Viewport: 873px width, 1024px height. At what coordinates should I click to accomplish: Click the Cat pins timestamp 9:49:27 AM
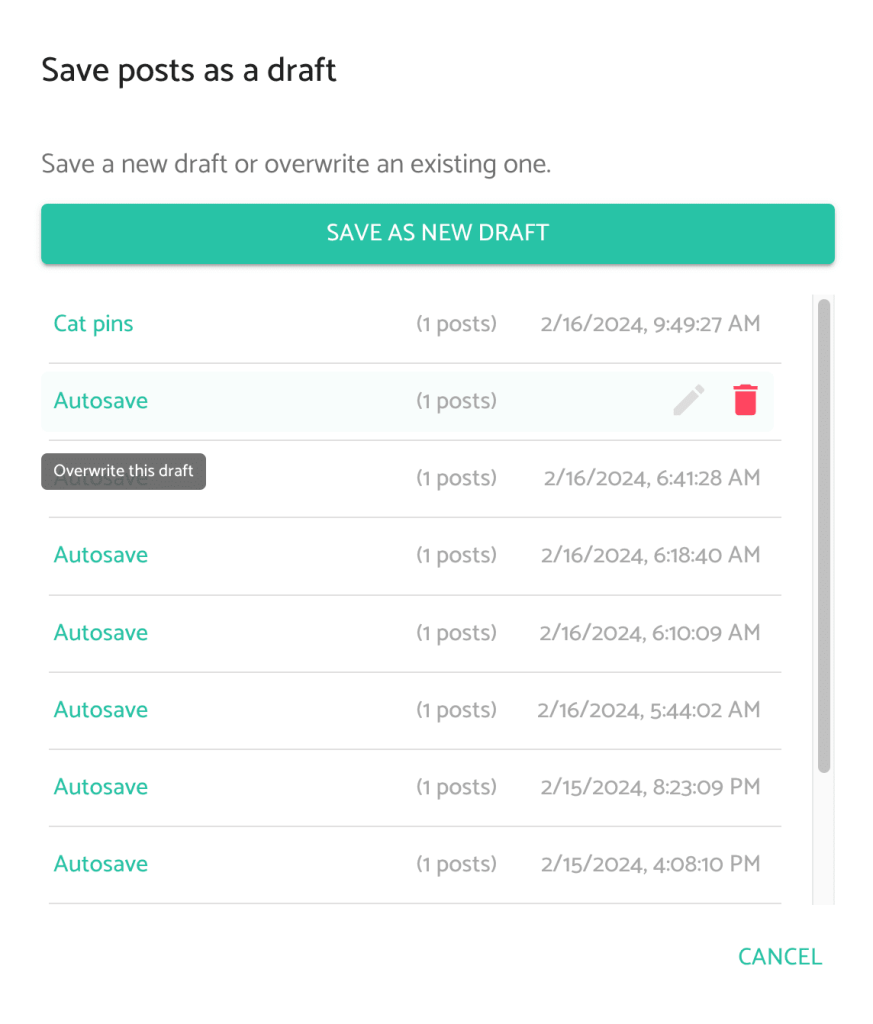pos(650,324)
